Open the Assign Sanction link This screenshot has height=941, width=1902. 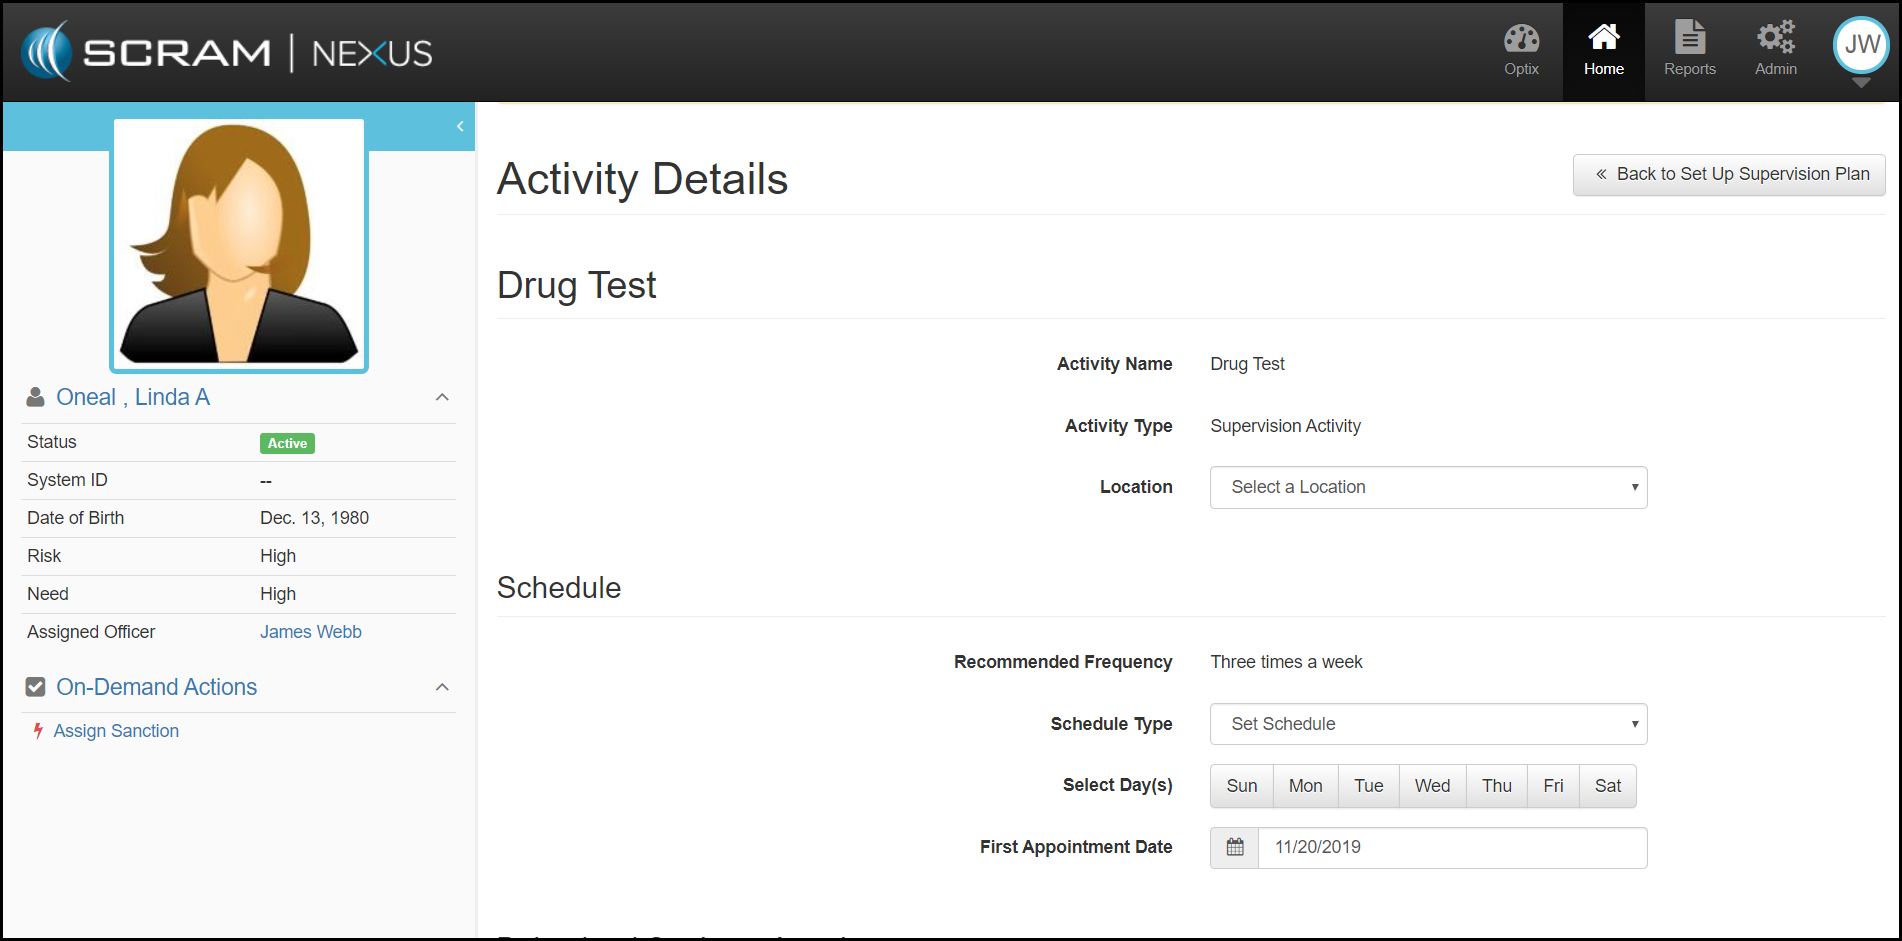tap(116, 731)
